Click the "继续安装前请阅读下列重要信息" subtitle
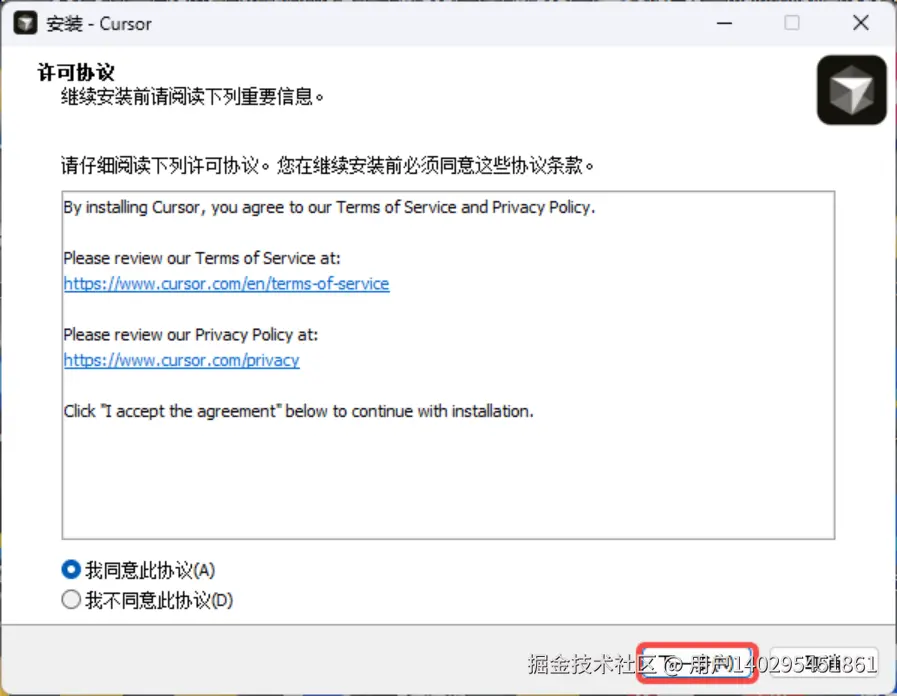This screenshot has width=897, height=696. (x=192, y=96)
